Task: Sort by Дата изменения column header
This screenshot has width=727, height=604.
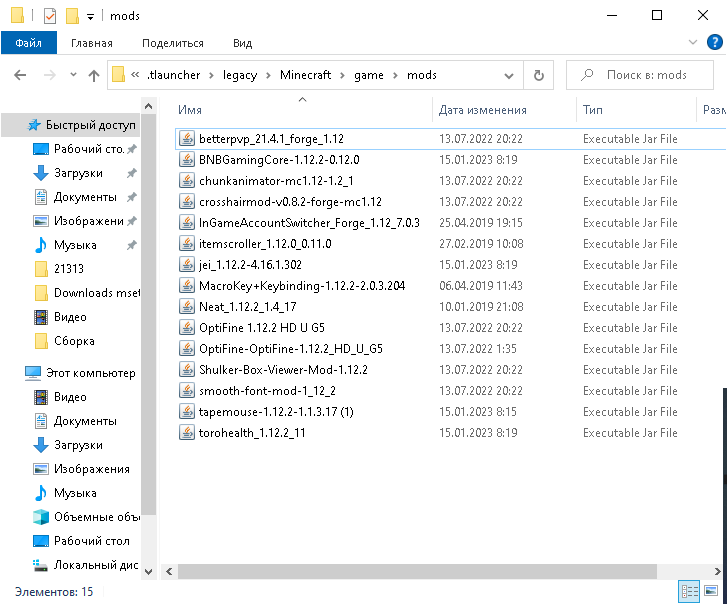Action: pyautogui.click(x=482, y=110)
